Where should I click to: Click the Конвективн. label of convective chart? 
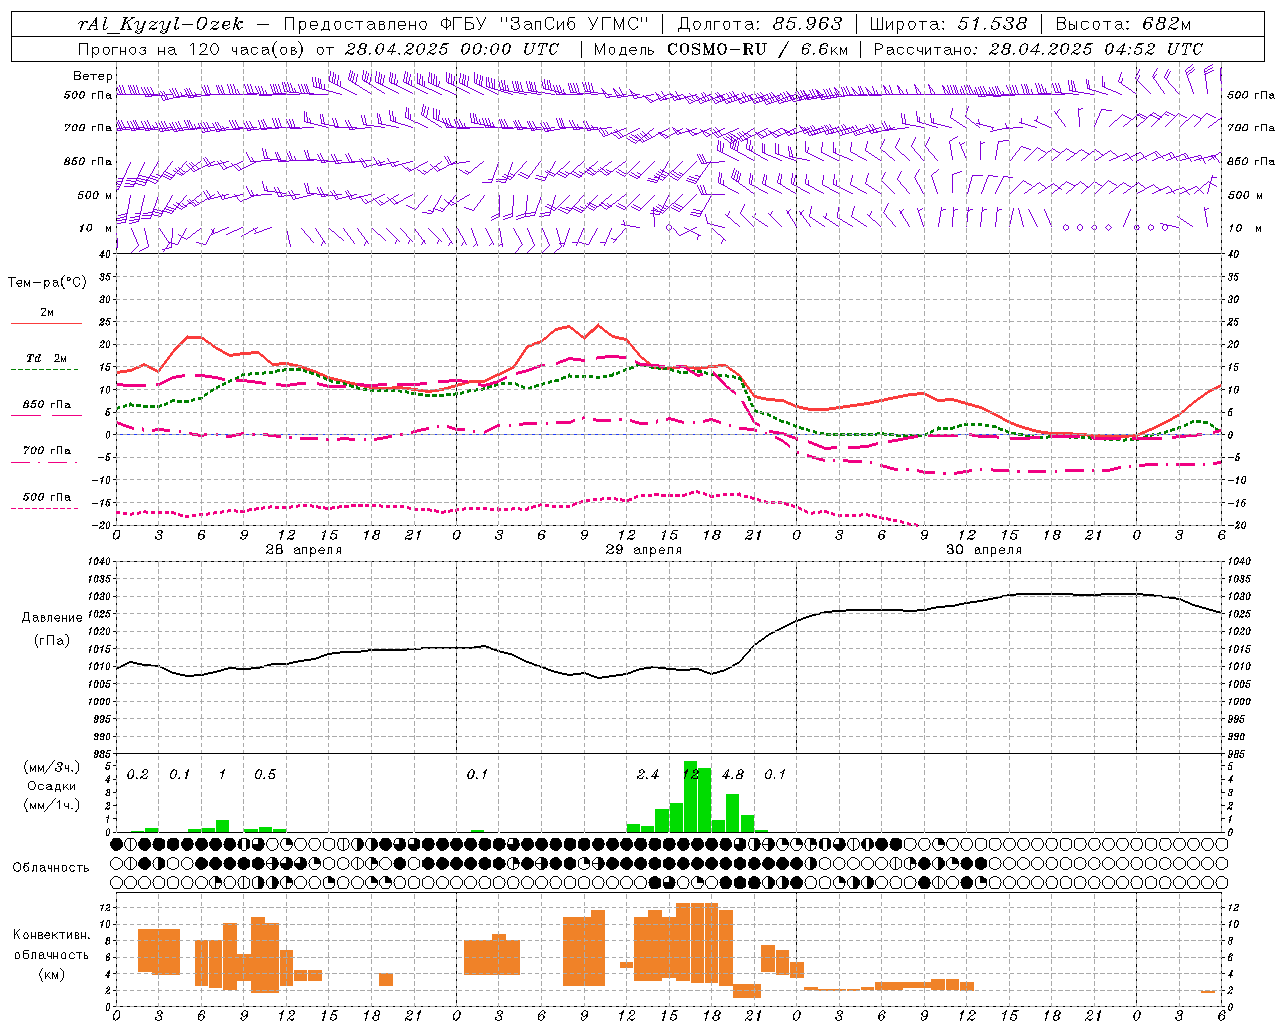point(51,935)
